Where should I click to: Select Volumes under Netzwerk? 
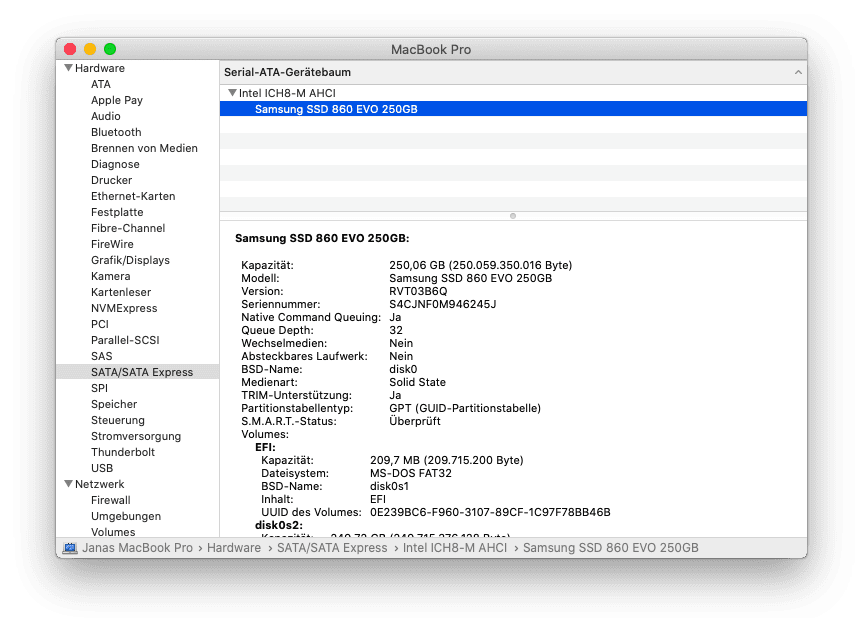tap(113, 532)
